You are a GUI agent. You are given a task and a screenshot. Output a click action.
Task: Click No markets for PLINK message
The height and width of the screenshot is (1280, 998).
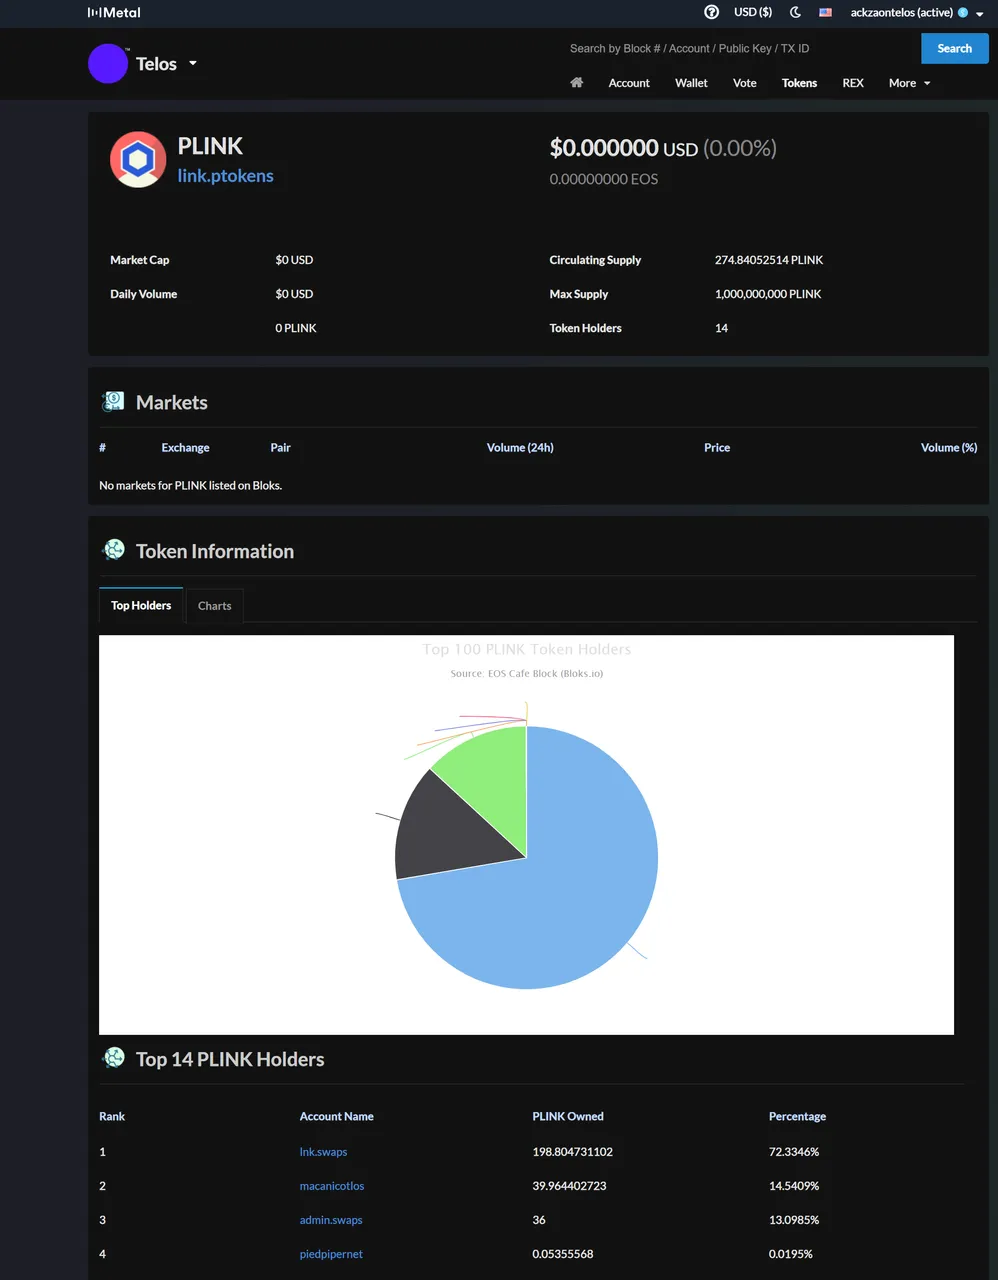pos(190,486)
